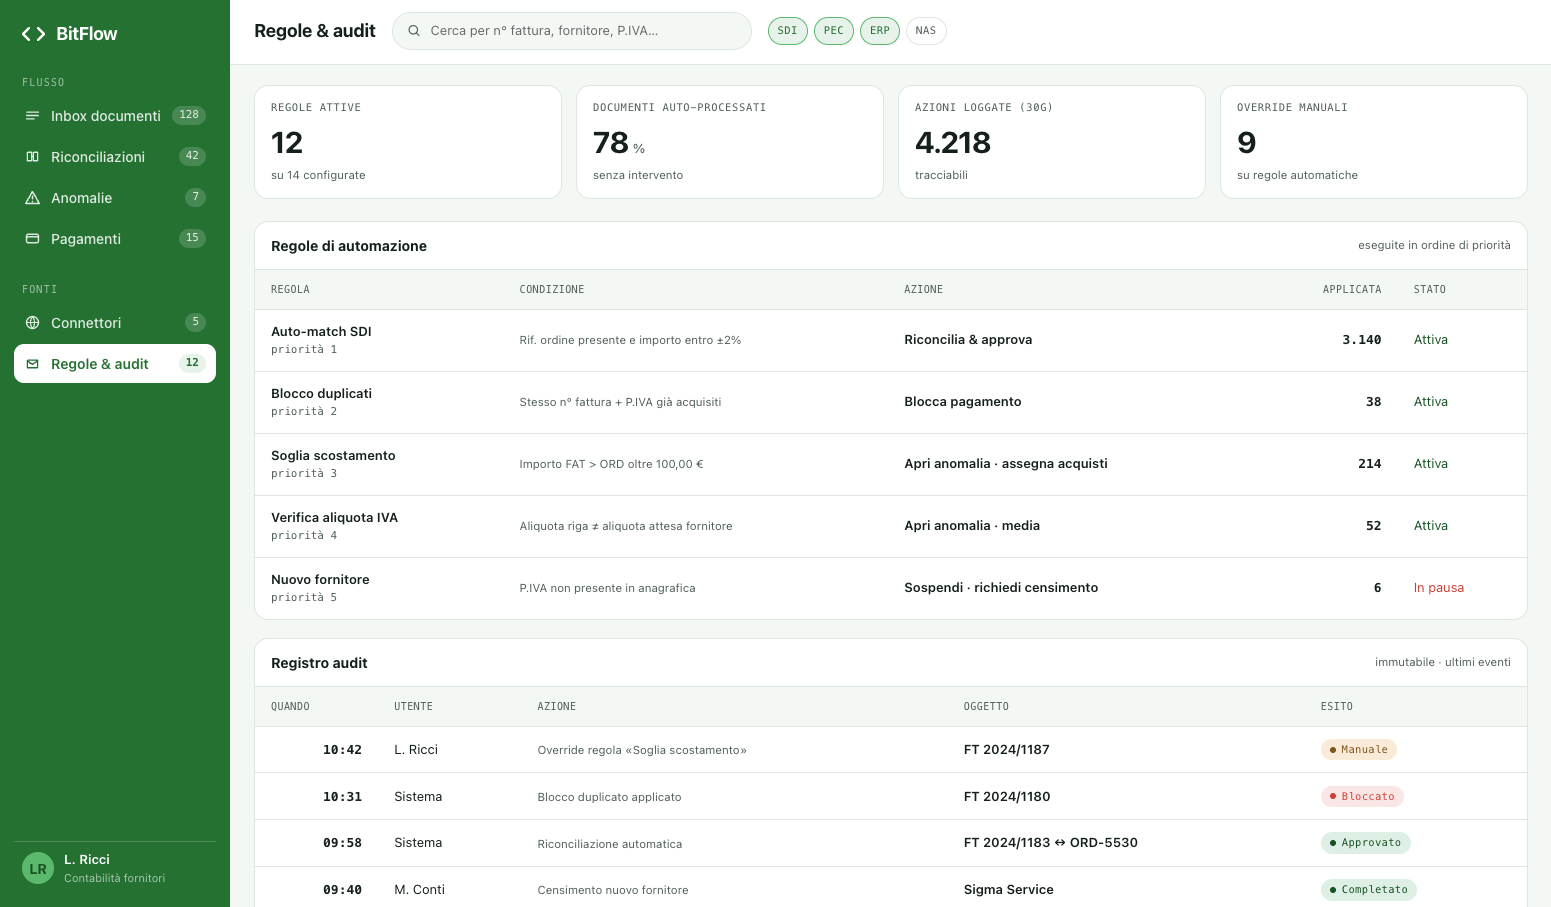Screen dimensions: 1551x907
Task: Click the L. Ricci profile footer
Action: pos(115,869)
